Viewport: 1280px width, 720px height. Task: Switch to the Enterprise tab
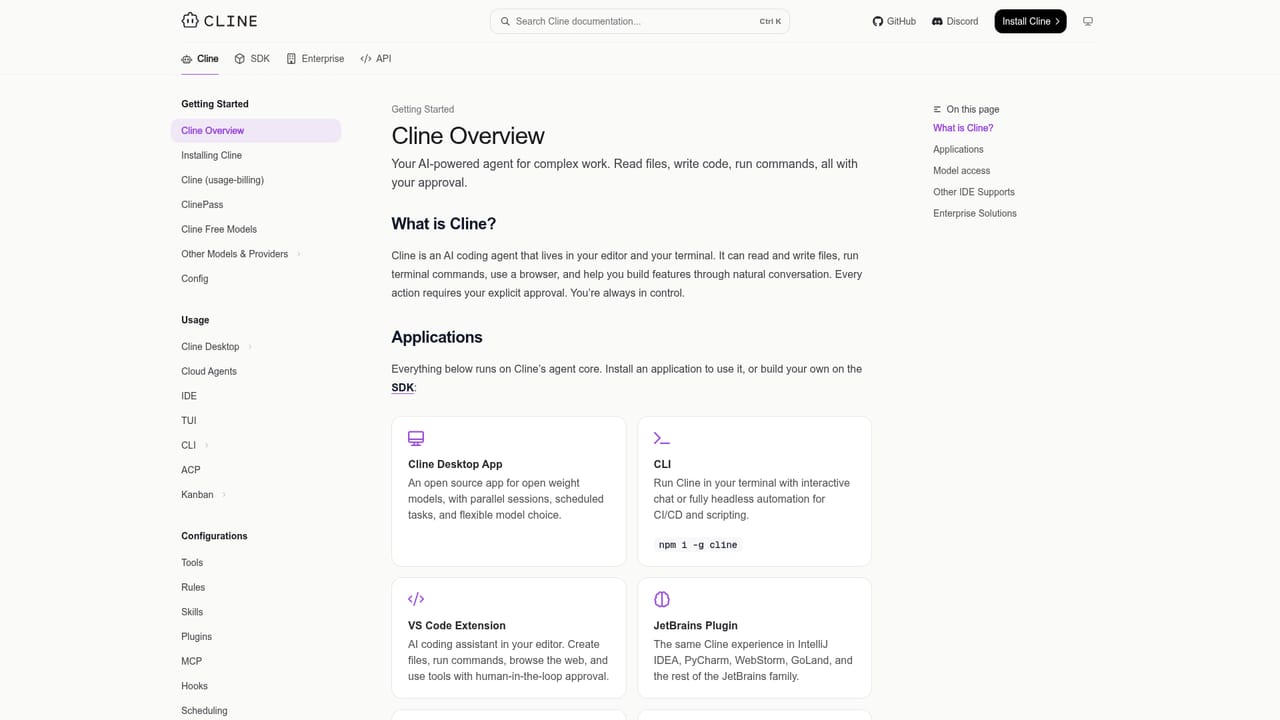tap(315, 59)
